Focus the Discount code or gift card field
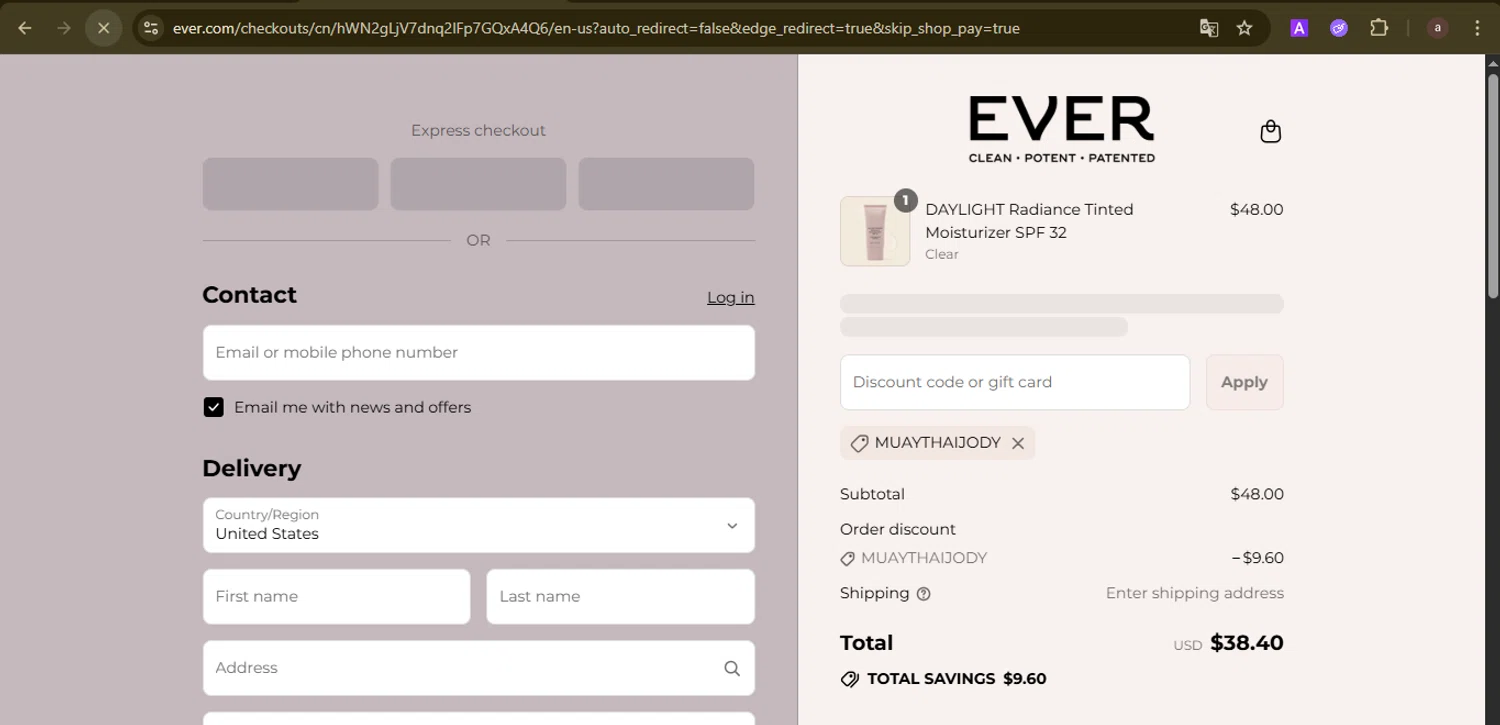The image size is (1500, 725). pos(1015,382)
